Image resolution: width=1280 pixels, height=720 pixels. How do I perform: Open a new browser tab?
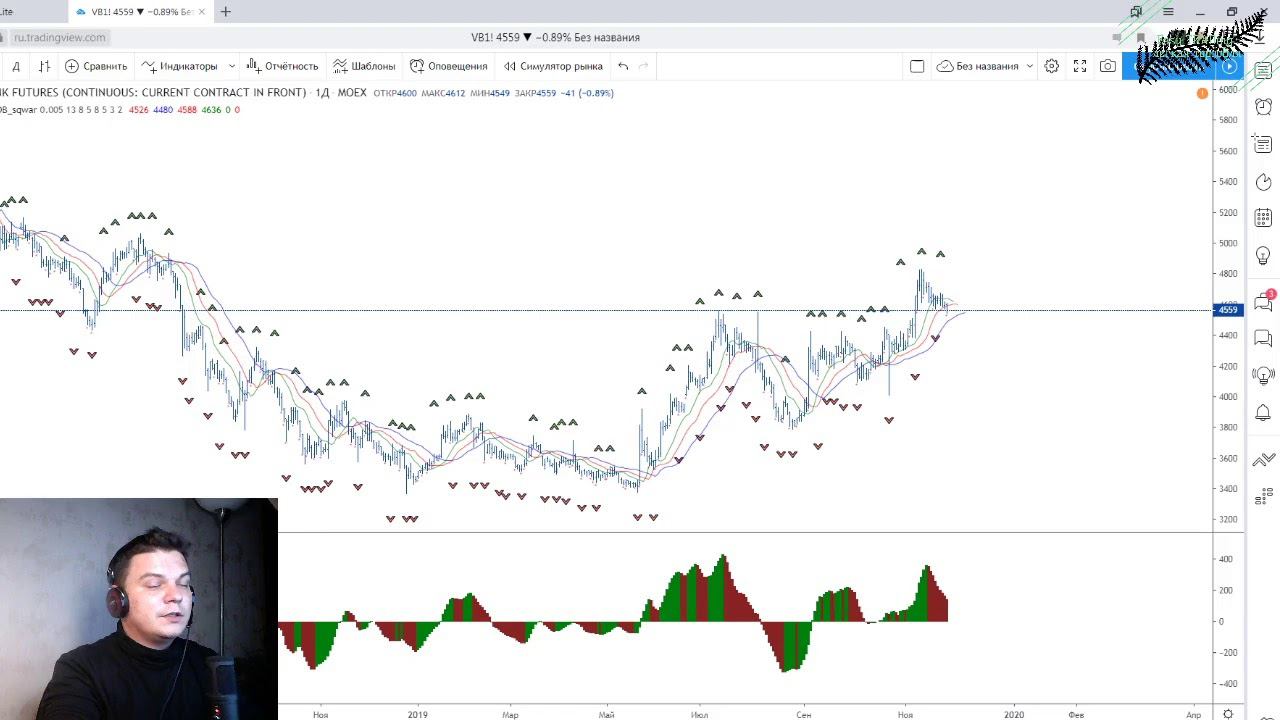(226, 12)
